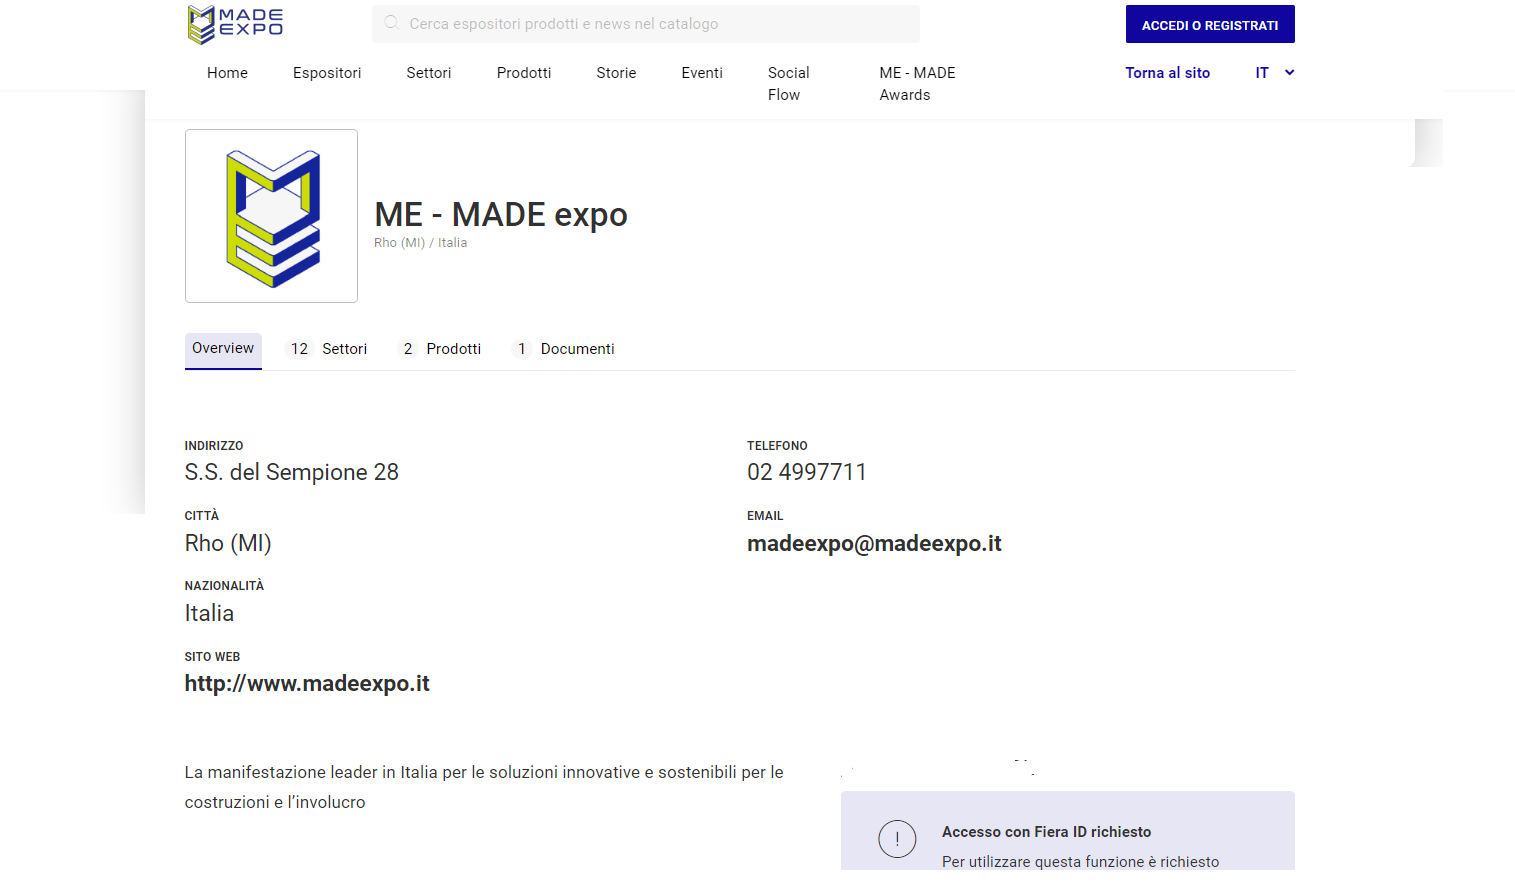Open the Prodotti navigation item

click(524, 73)
